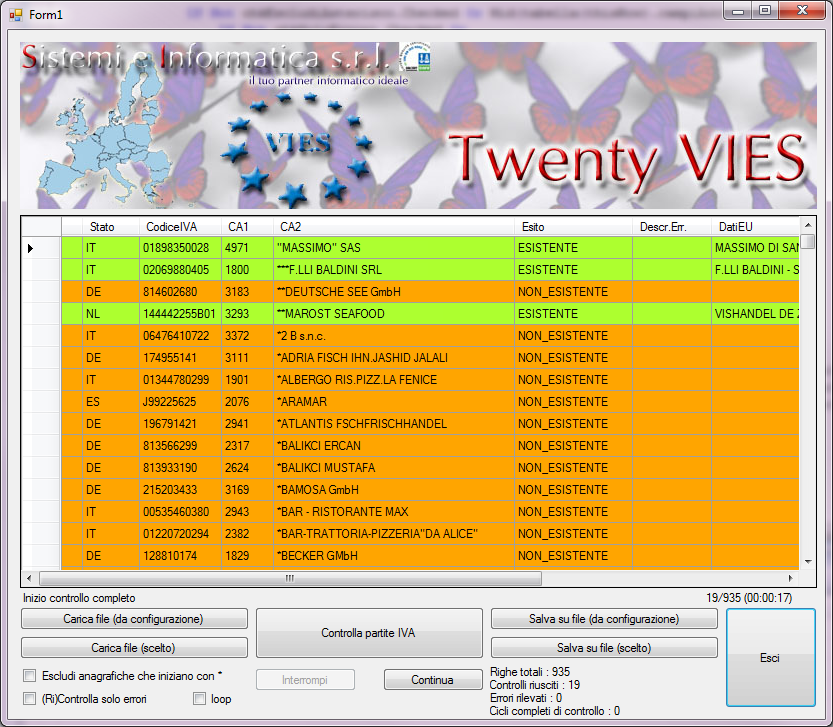Click the horizontal scrollbar thumb

click(x=291, y=578)
